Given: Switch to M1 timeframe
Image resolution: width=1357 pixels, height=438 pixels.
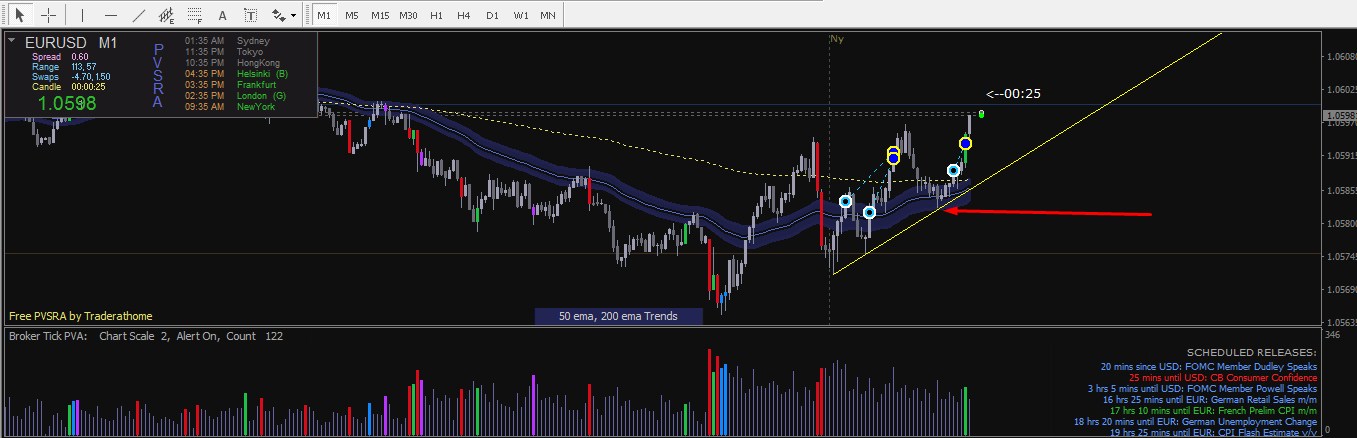Looking at the screenshot, I should click(x=323, y=16).
